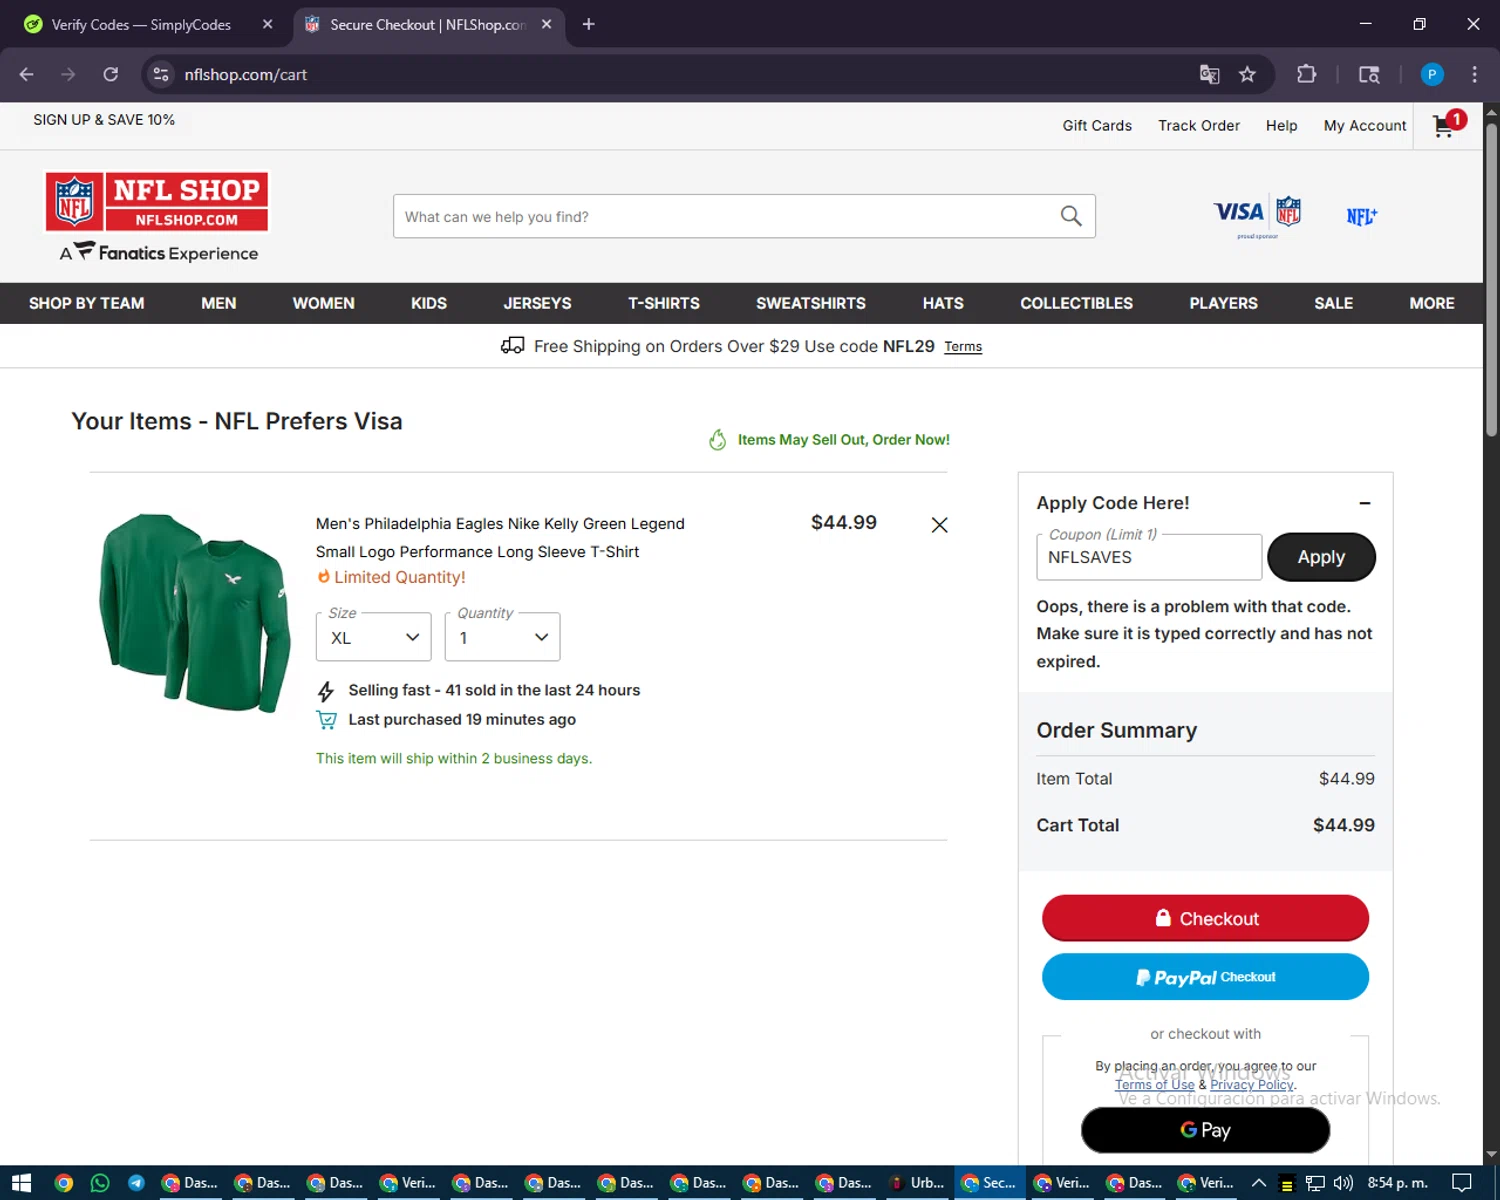
Task: Open WhatsApp from the taskbar
Action: tap(100, 1183)
